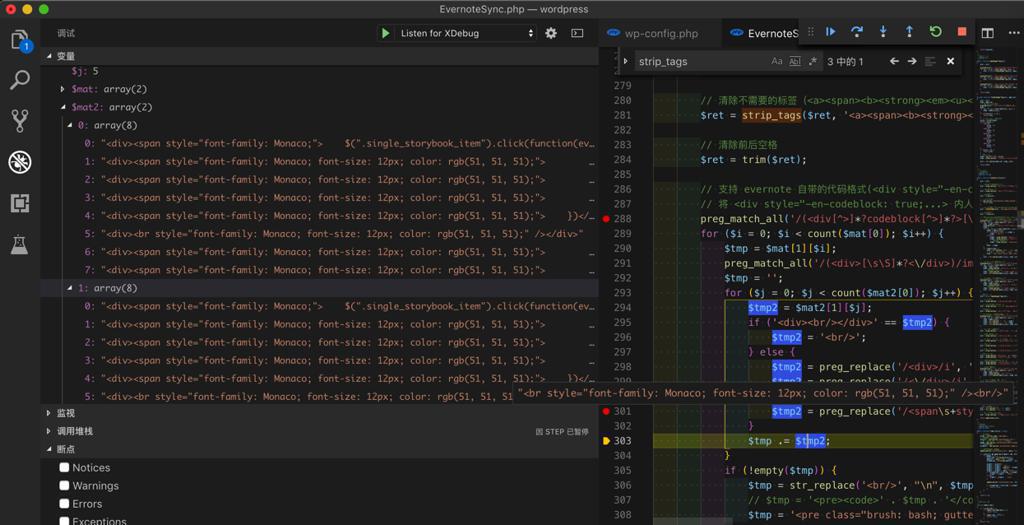The width and height of the screenshot is (1024, 525).
Task: Click the Continue debug button
Action: pyautogui.click(x=831, y=32)
